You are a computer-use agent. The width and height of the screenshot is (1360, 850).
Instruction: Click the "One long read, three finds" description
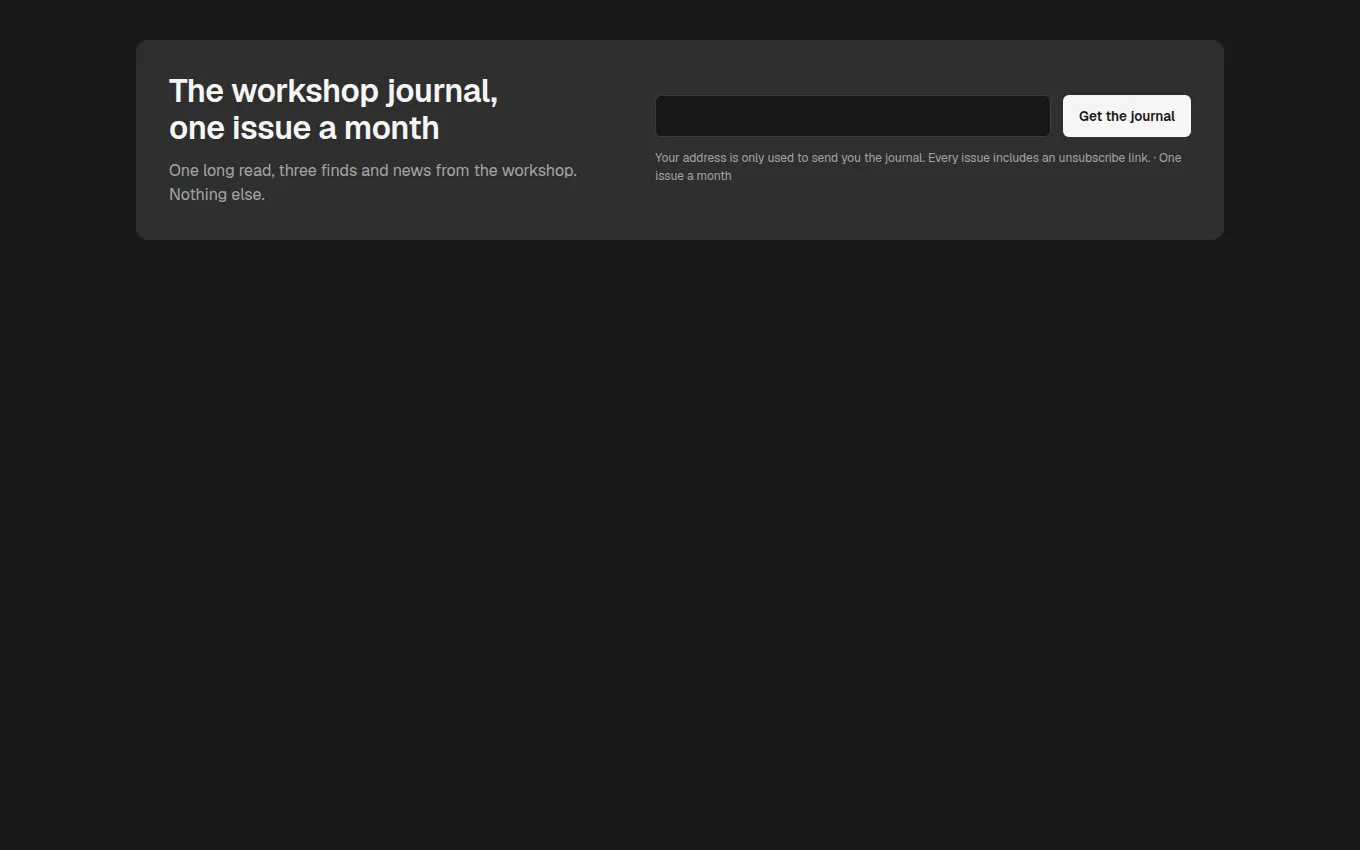pyautogui.click(x=373, y=182)
